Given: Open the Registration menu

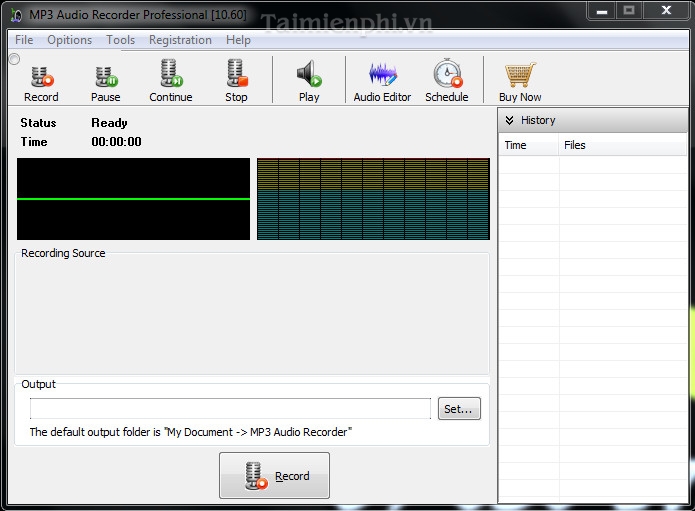Looking at the screenshot, I should tap(180, 40).
